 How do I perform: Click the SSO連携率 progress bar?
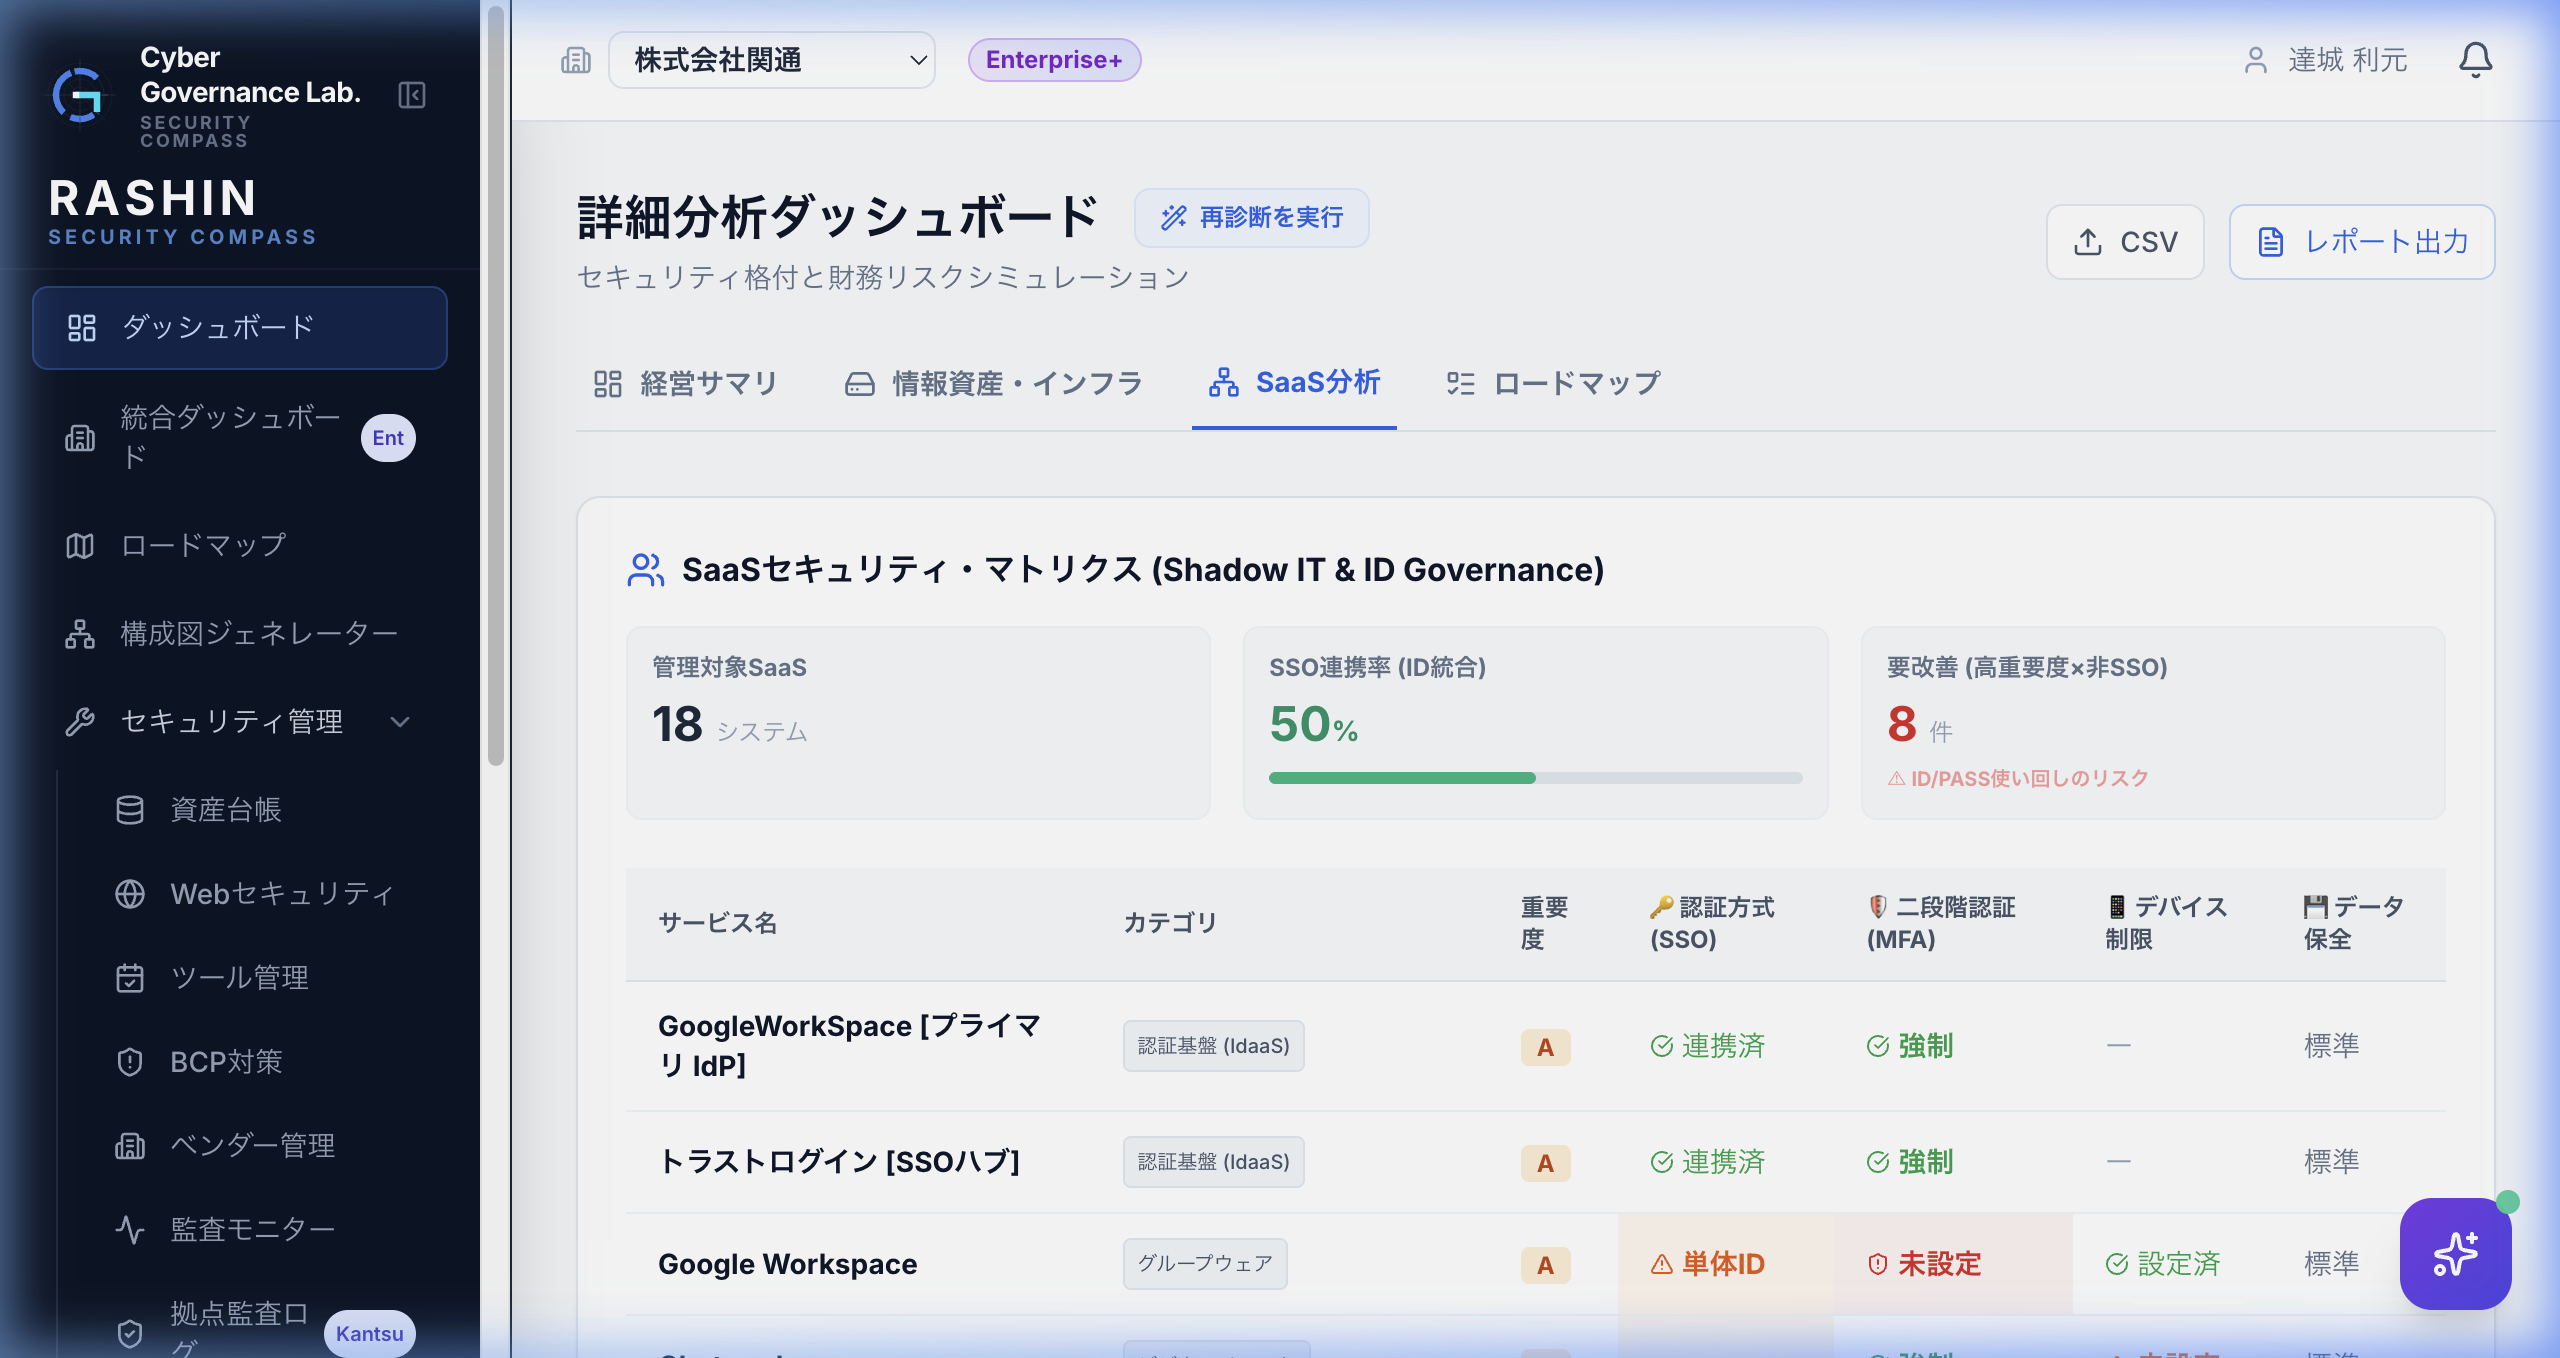tap(1535, 778)
